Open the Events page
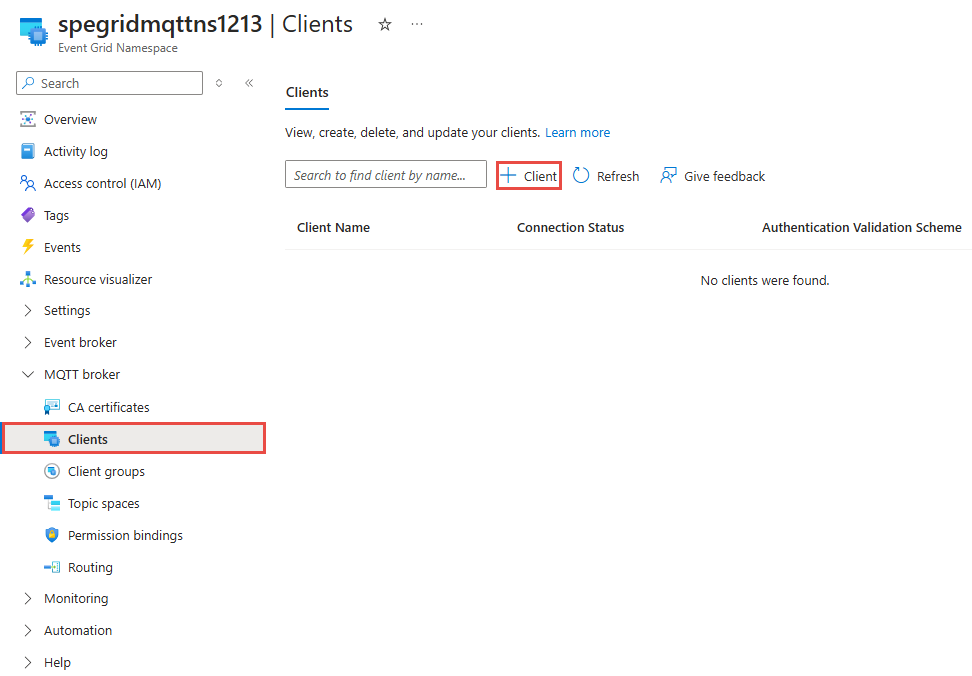 [x=62, y=248]
